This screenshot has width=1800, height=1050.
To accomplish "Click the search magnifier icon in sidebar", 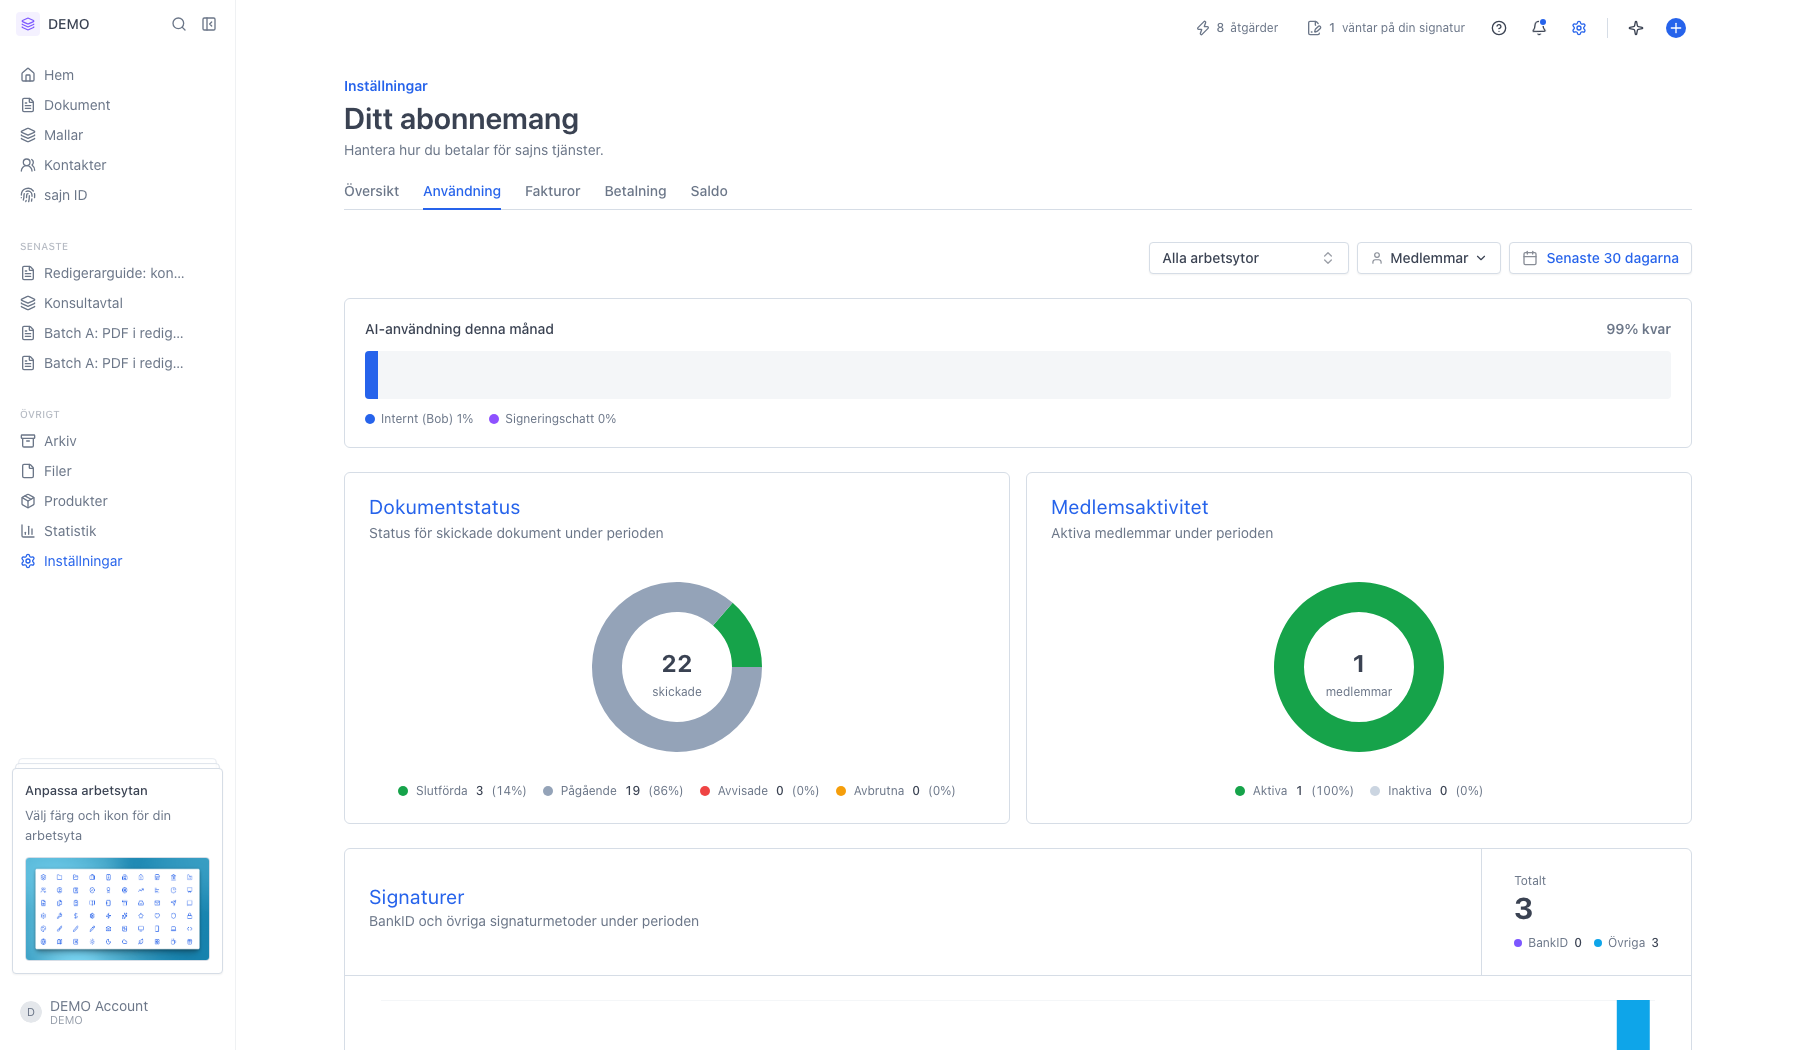I will (179, 24).
